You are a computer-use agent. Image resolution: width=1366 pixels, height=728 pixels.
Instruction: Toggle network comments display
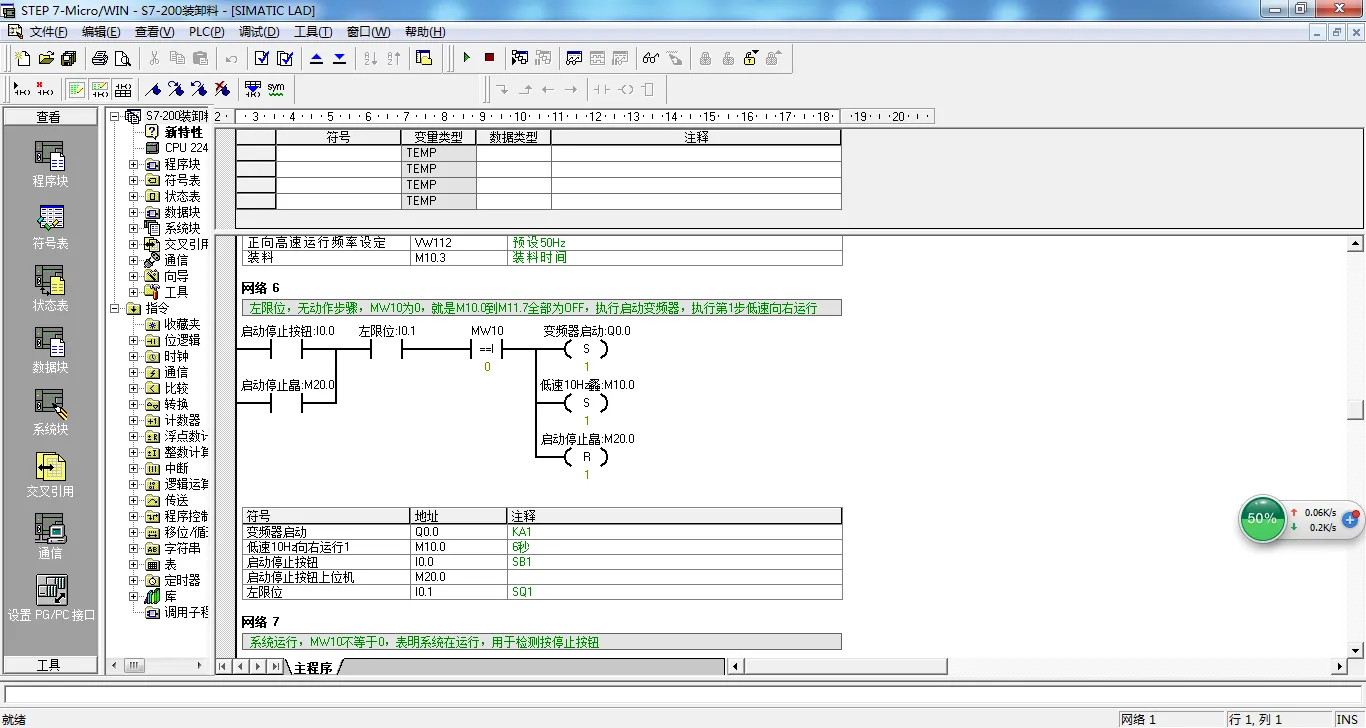pyautogui.click(x=99, y=89)
